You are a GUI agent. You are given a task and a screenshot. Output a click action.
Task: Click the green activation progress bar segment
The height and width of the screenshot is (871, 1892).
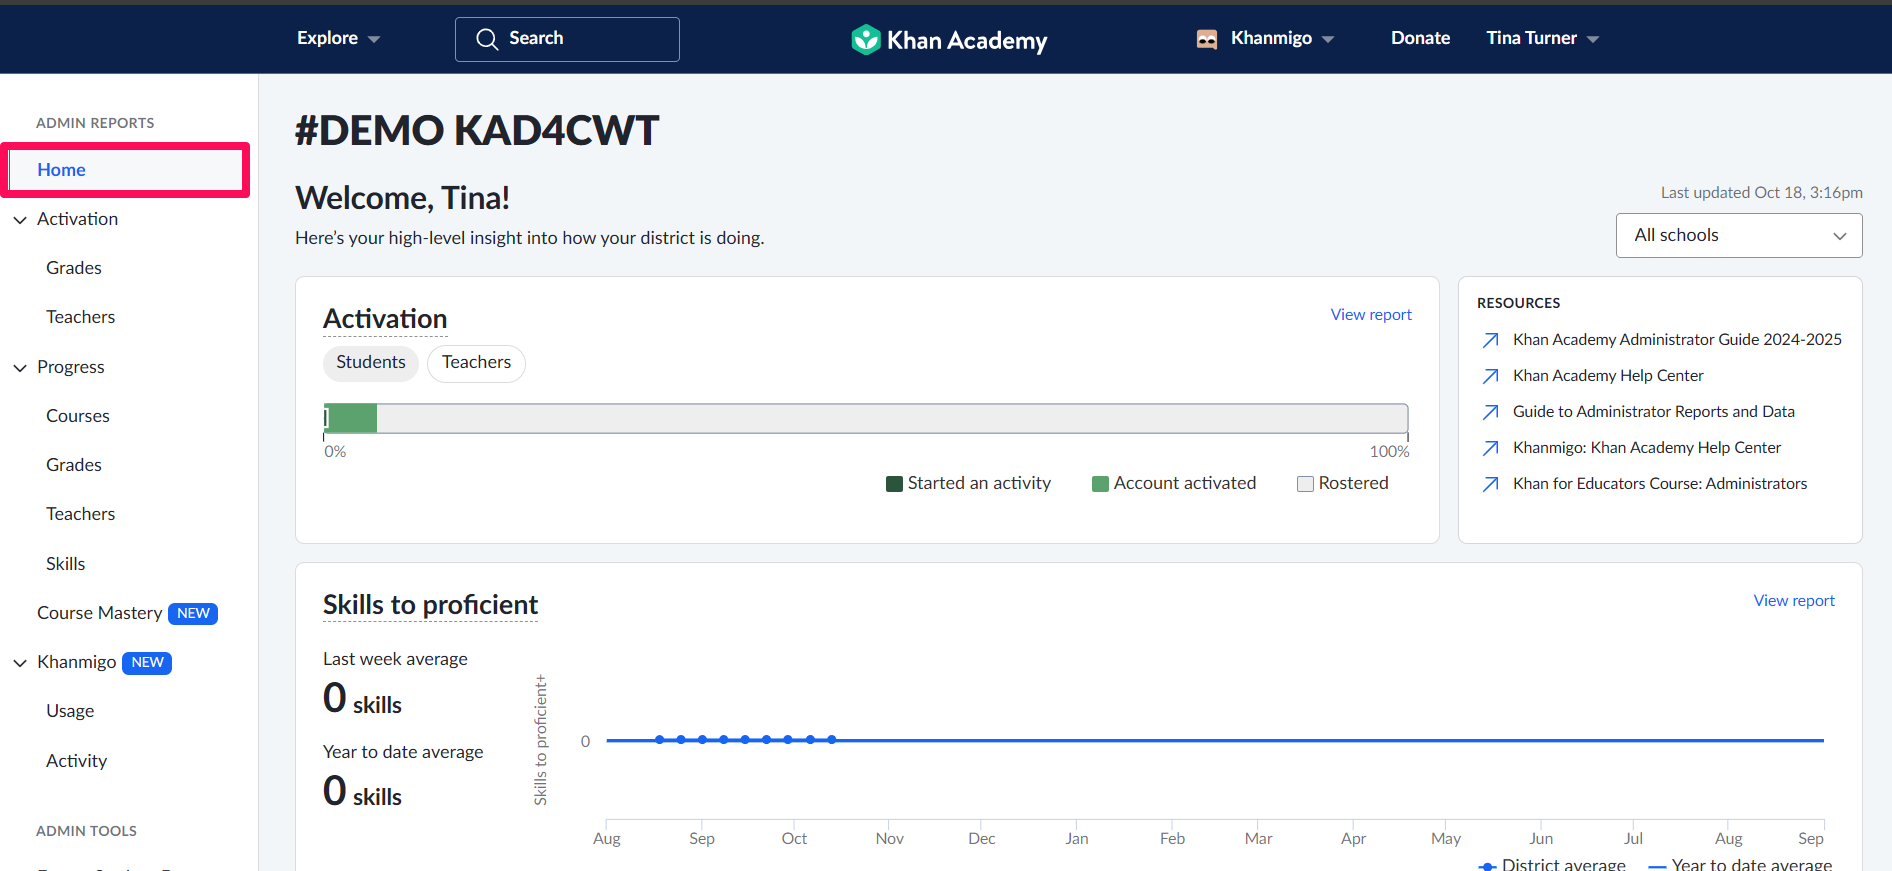pyautogui.click(x=351, y=418)
